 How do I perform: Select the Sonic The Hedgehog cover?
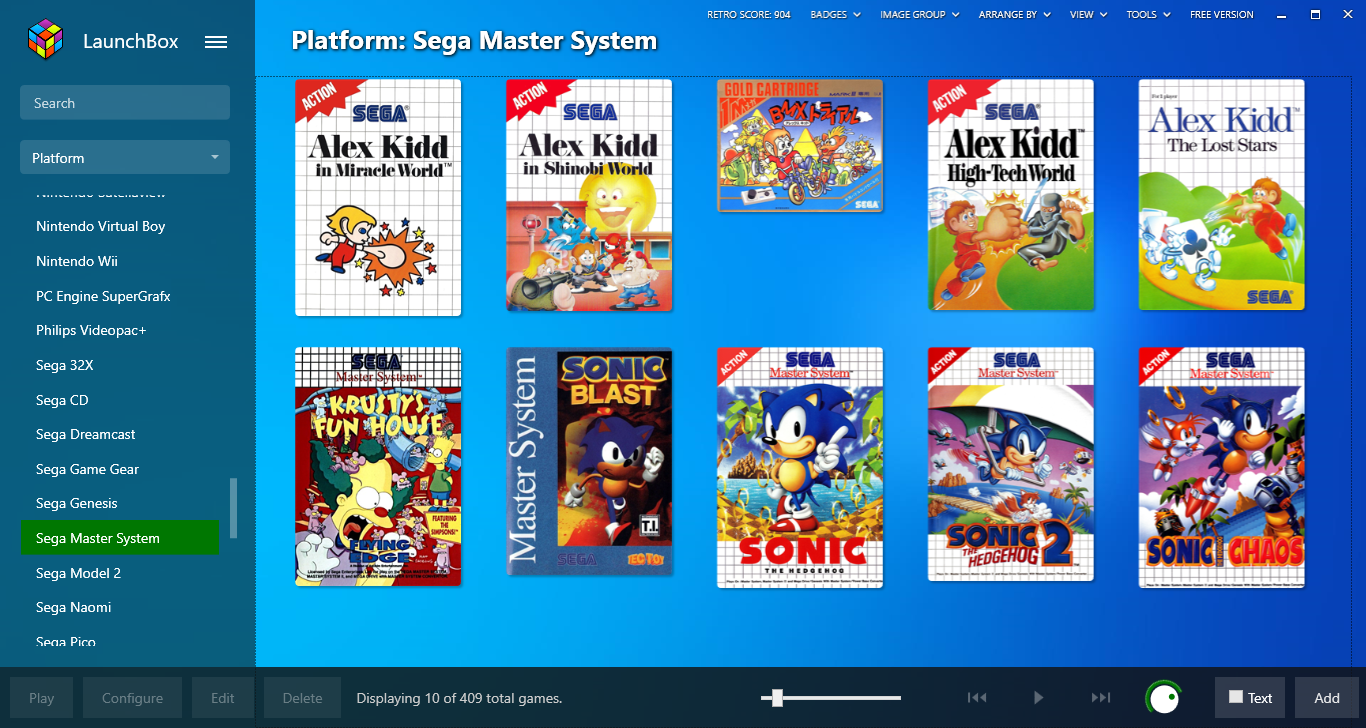point(800,468)
